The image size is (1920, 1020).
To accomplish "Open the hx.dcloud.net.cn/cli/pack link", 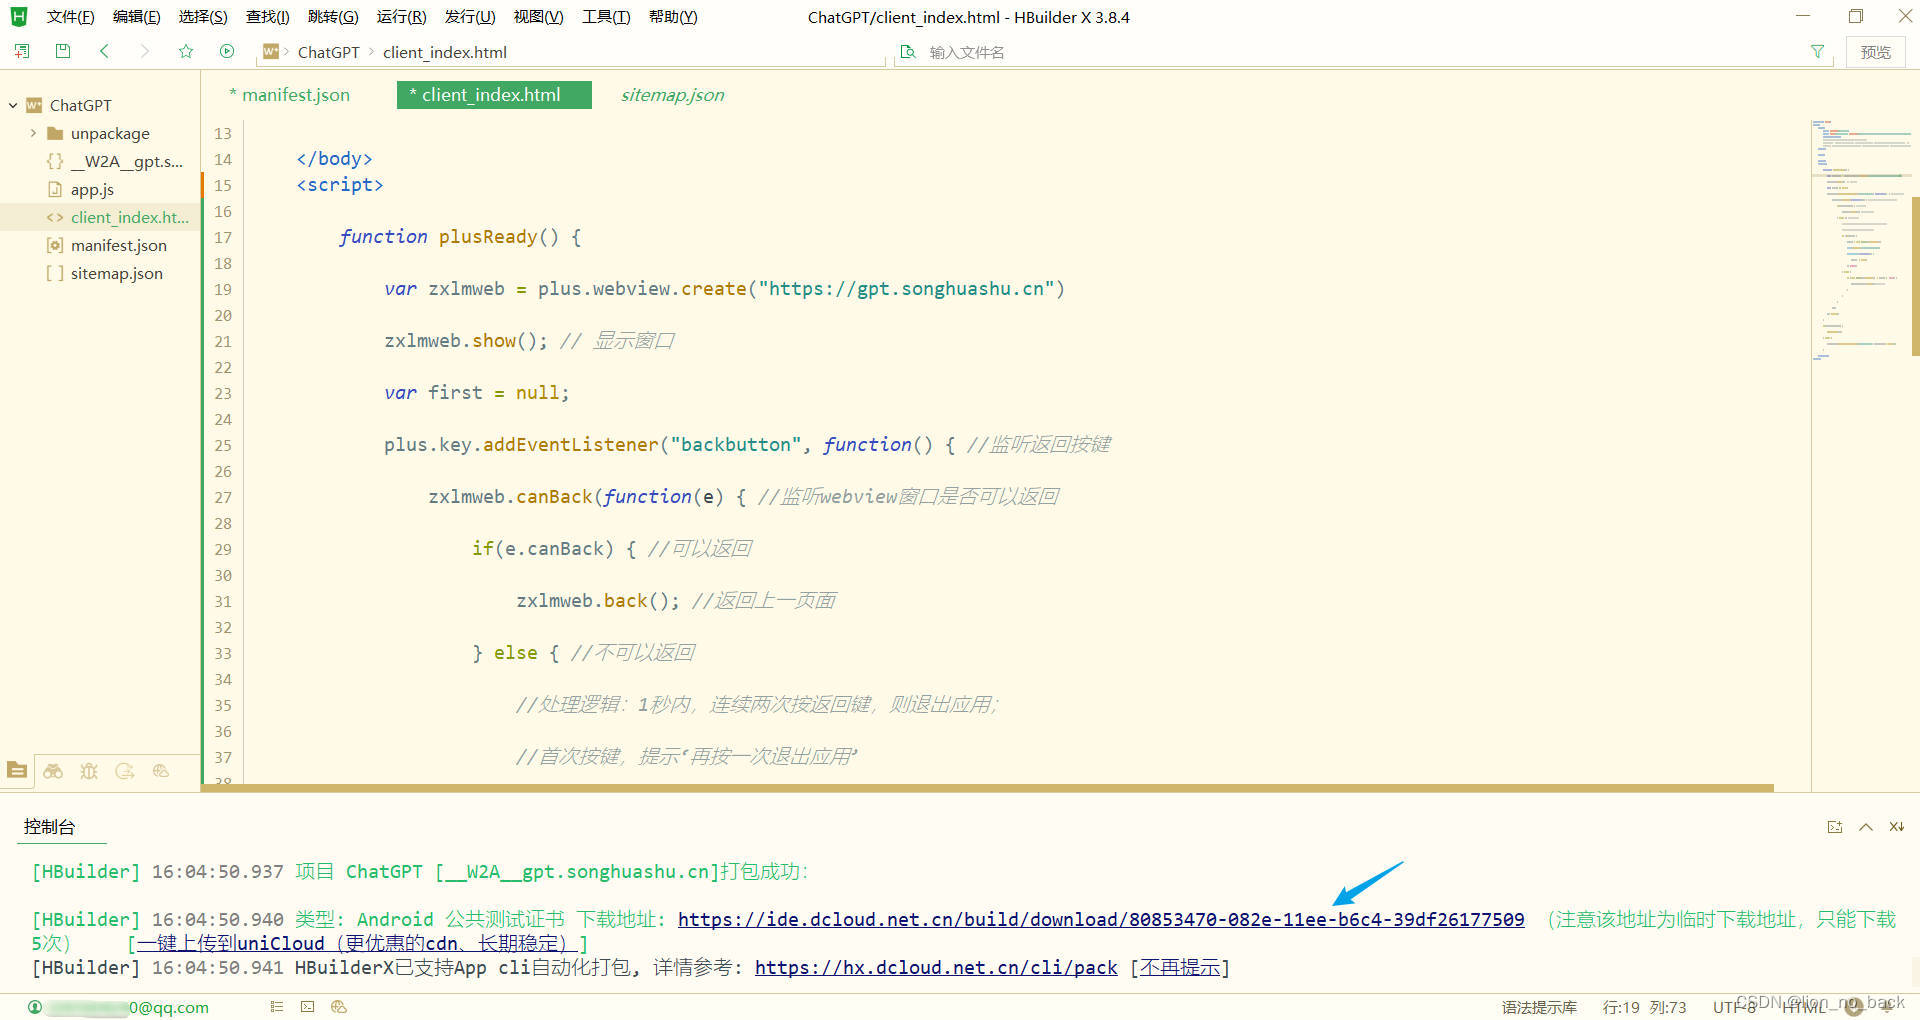I will pos(936,967).
